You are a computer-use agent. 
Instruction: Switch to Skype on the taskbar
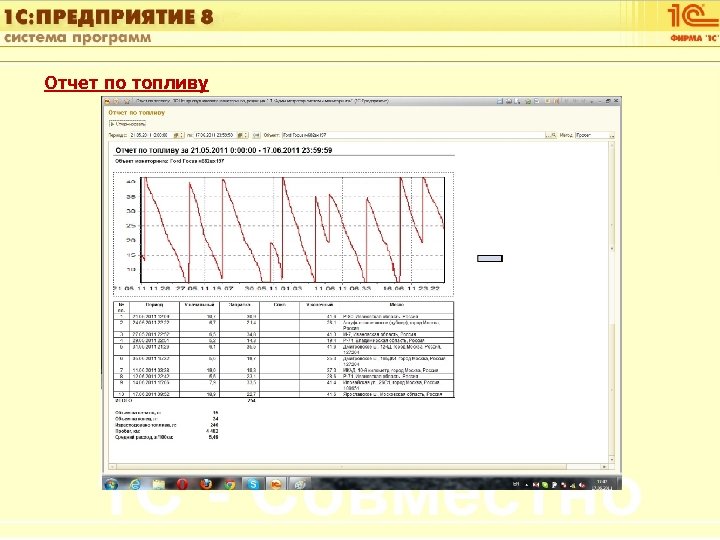tap(253, 484)
